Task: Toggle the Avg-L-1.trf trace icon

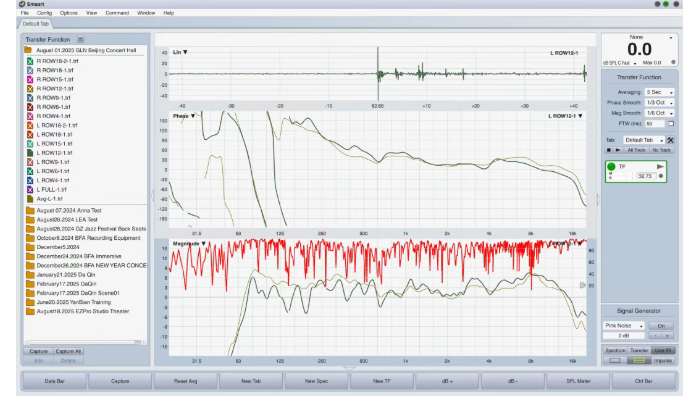Action: coord(30,198)
